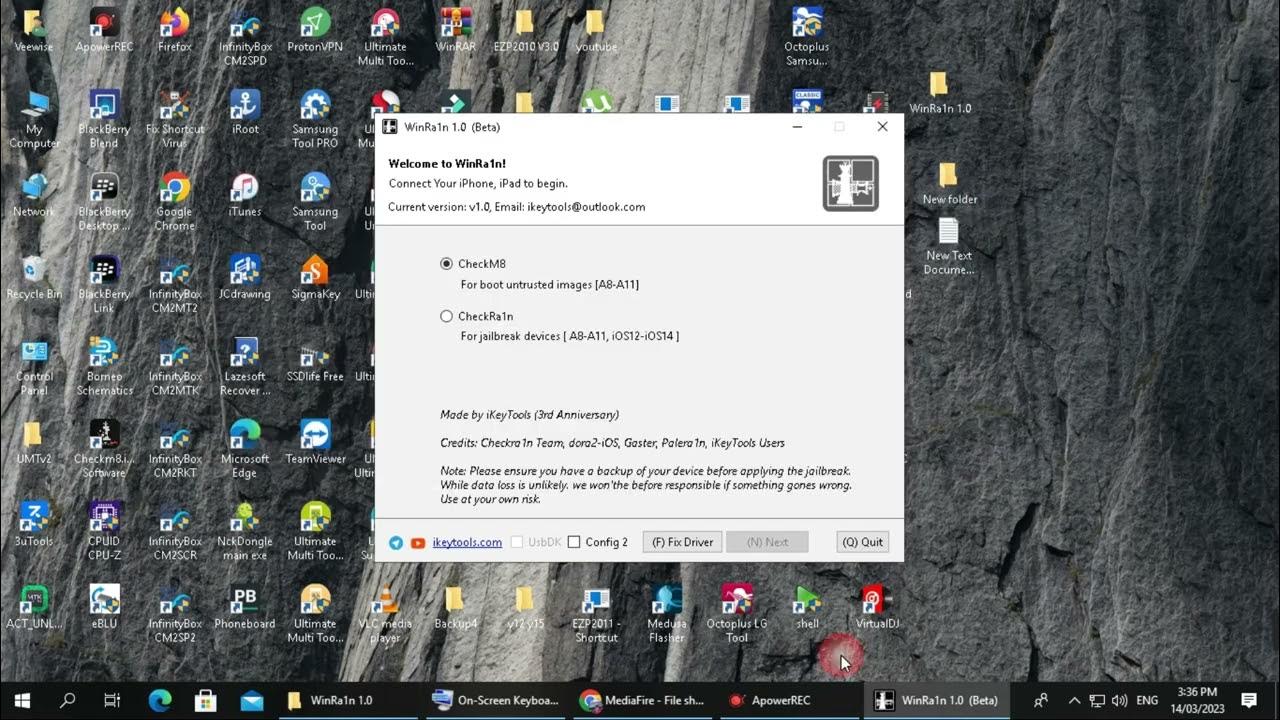Open Task View on the taskbar

coord(112,700)
